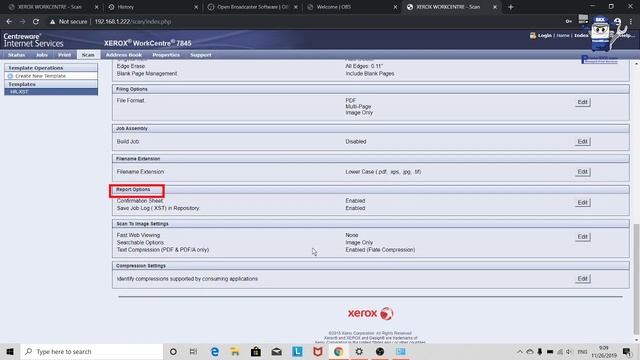
Task: Switch to the History browser tab
Action: coord(151,7)
